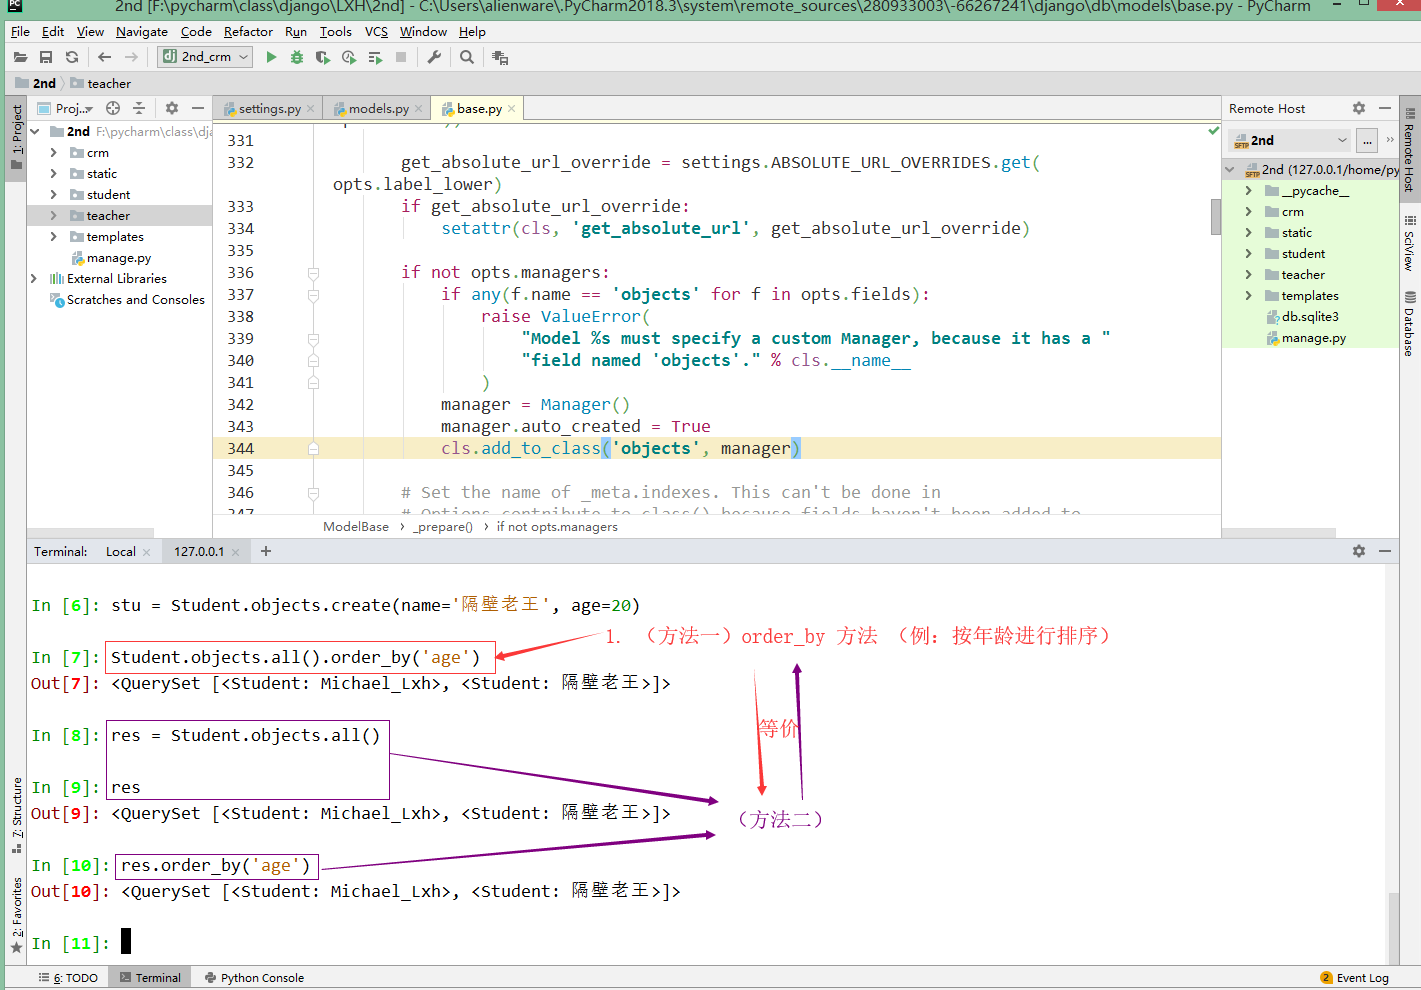Click the Run manage.py task icon
This screenshot has width=1421, height=990.
pos(500,58)
